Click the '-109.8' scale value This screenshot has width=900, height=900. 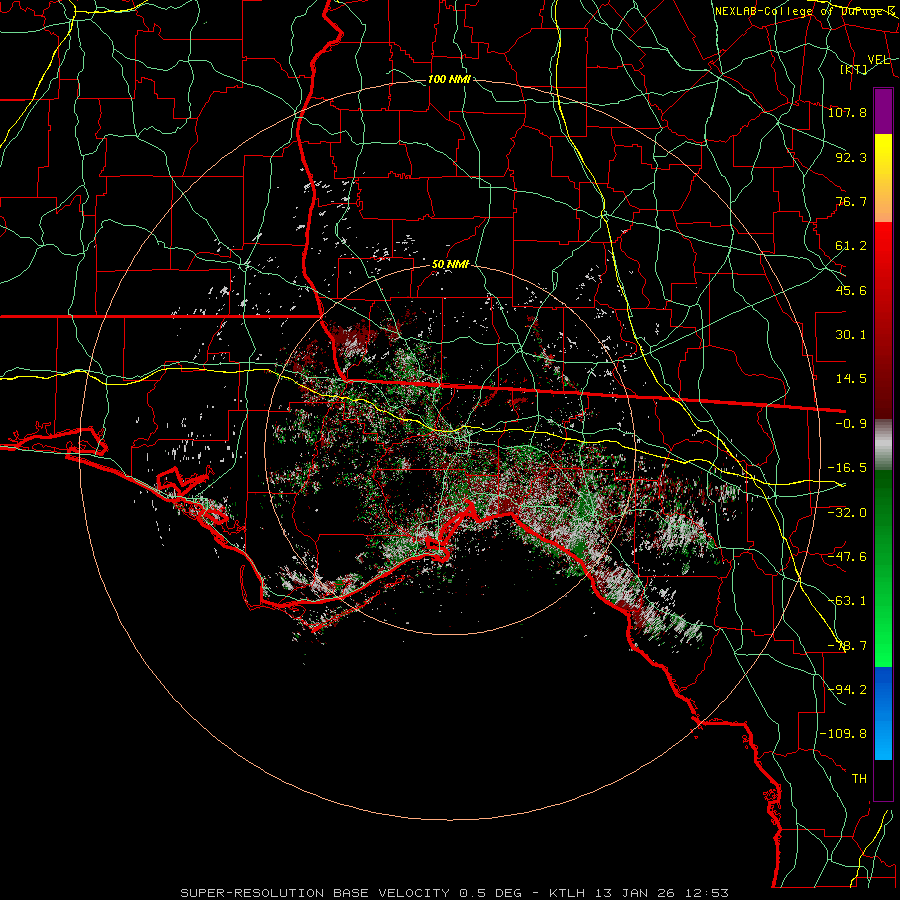click(x=843, y=734)
